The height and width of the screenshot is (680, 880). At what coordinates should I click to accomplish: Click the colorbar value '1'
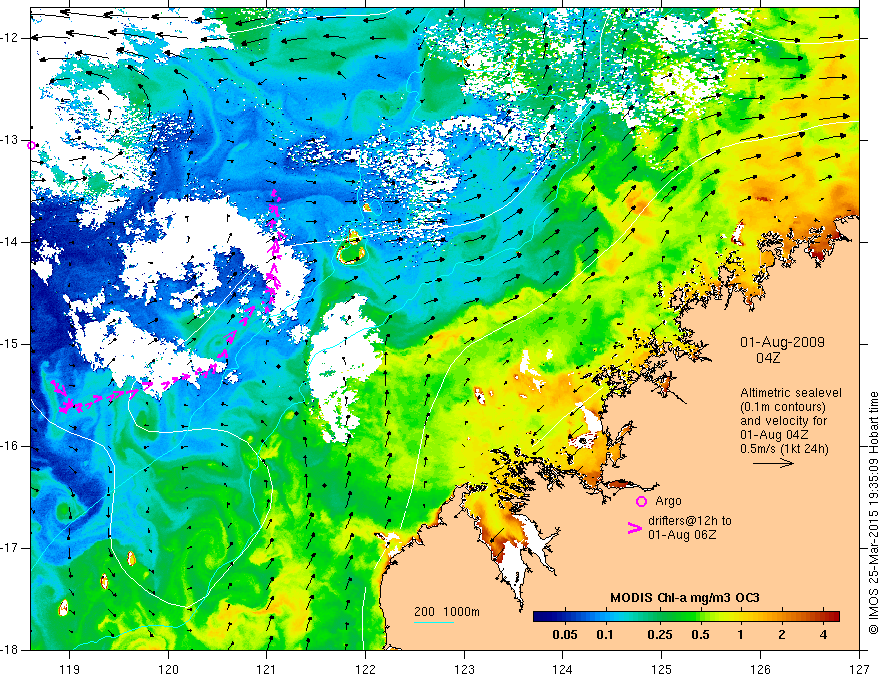741,635
